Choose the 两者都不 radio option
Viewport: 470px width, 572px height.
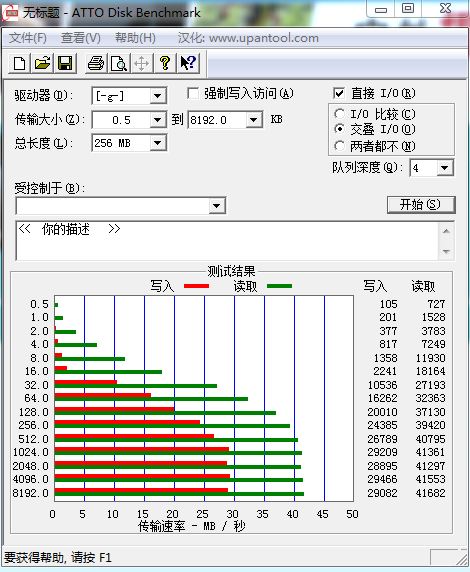(339, 146)
